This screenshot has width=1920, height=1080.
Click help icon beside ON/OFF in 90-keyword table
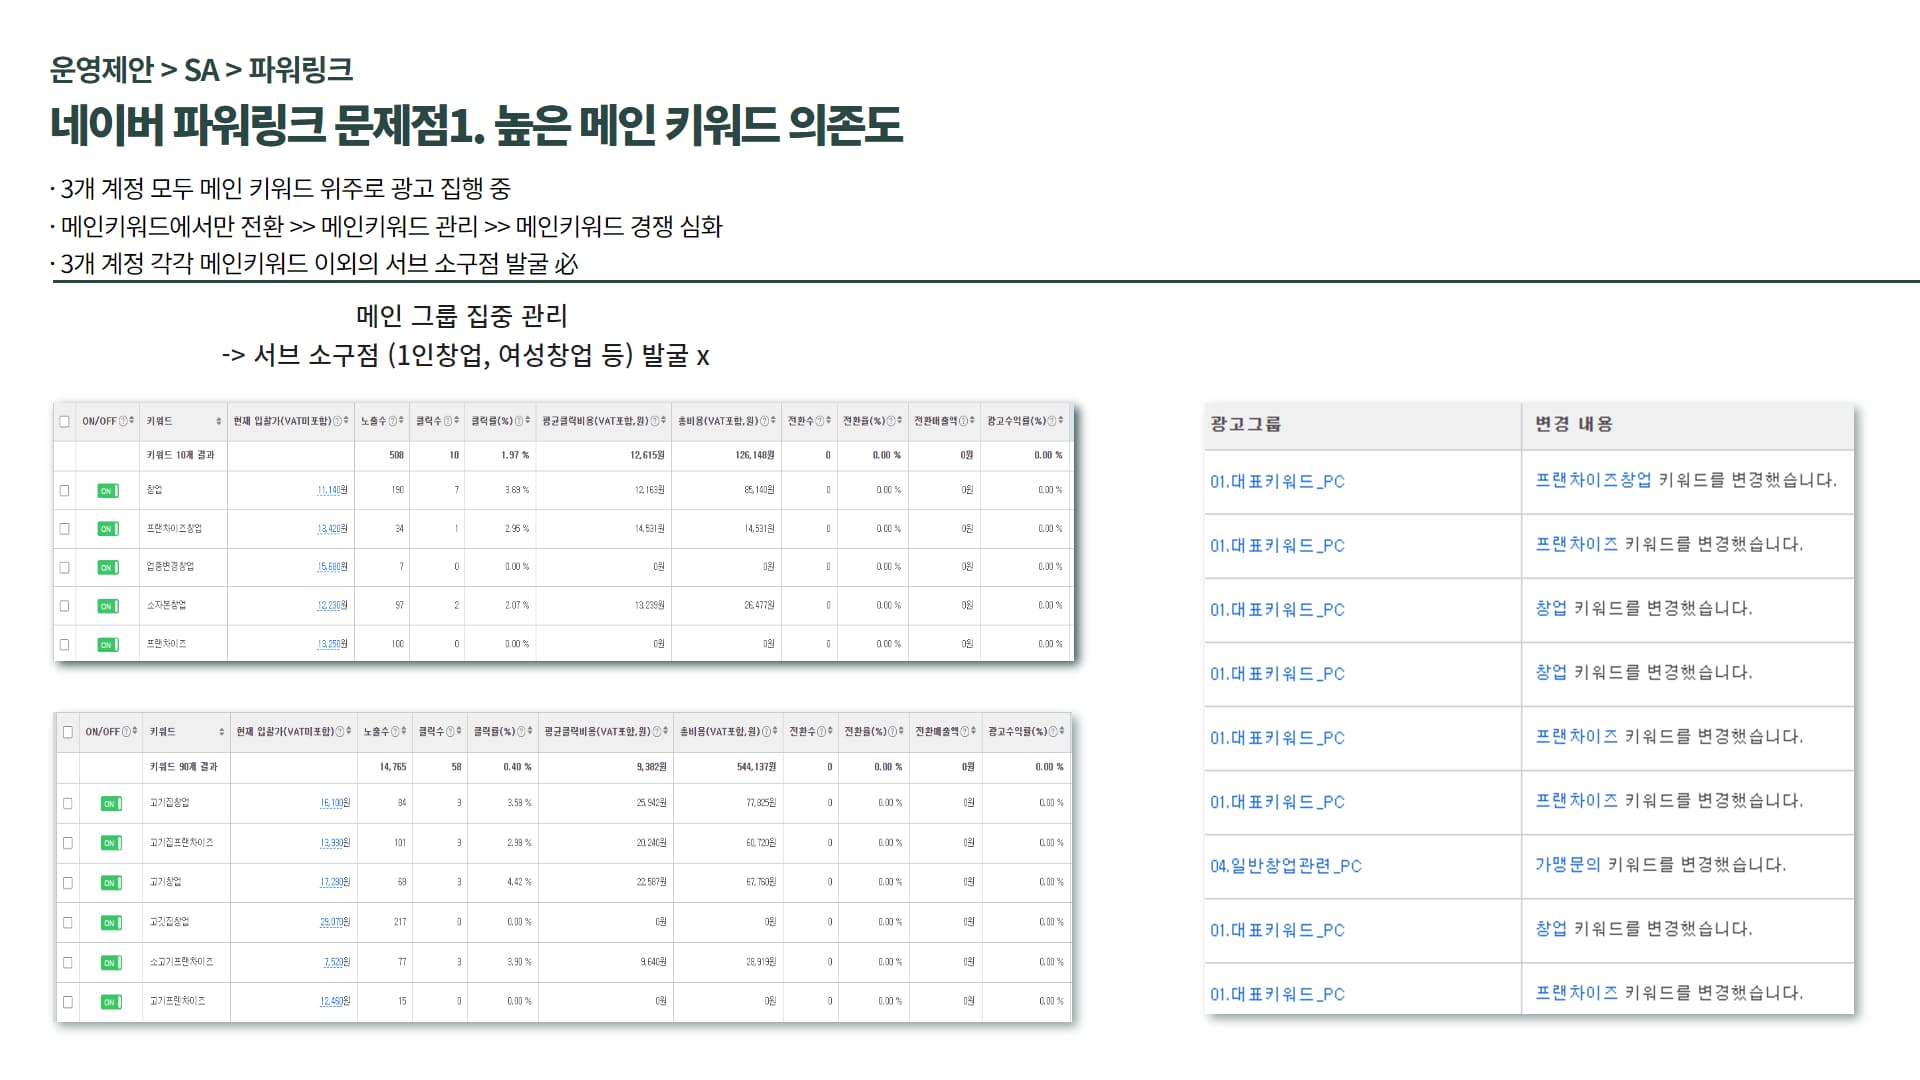point(126,732)
